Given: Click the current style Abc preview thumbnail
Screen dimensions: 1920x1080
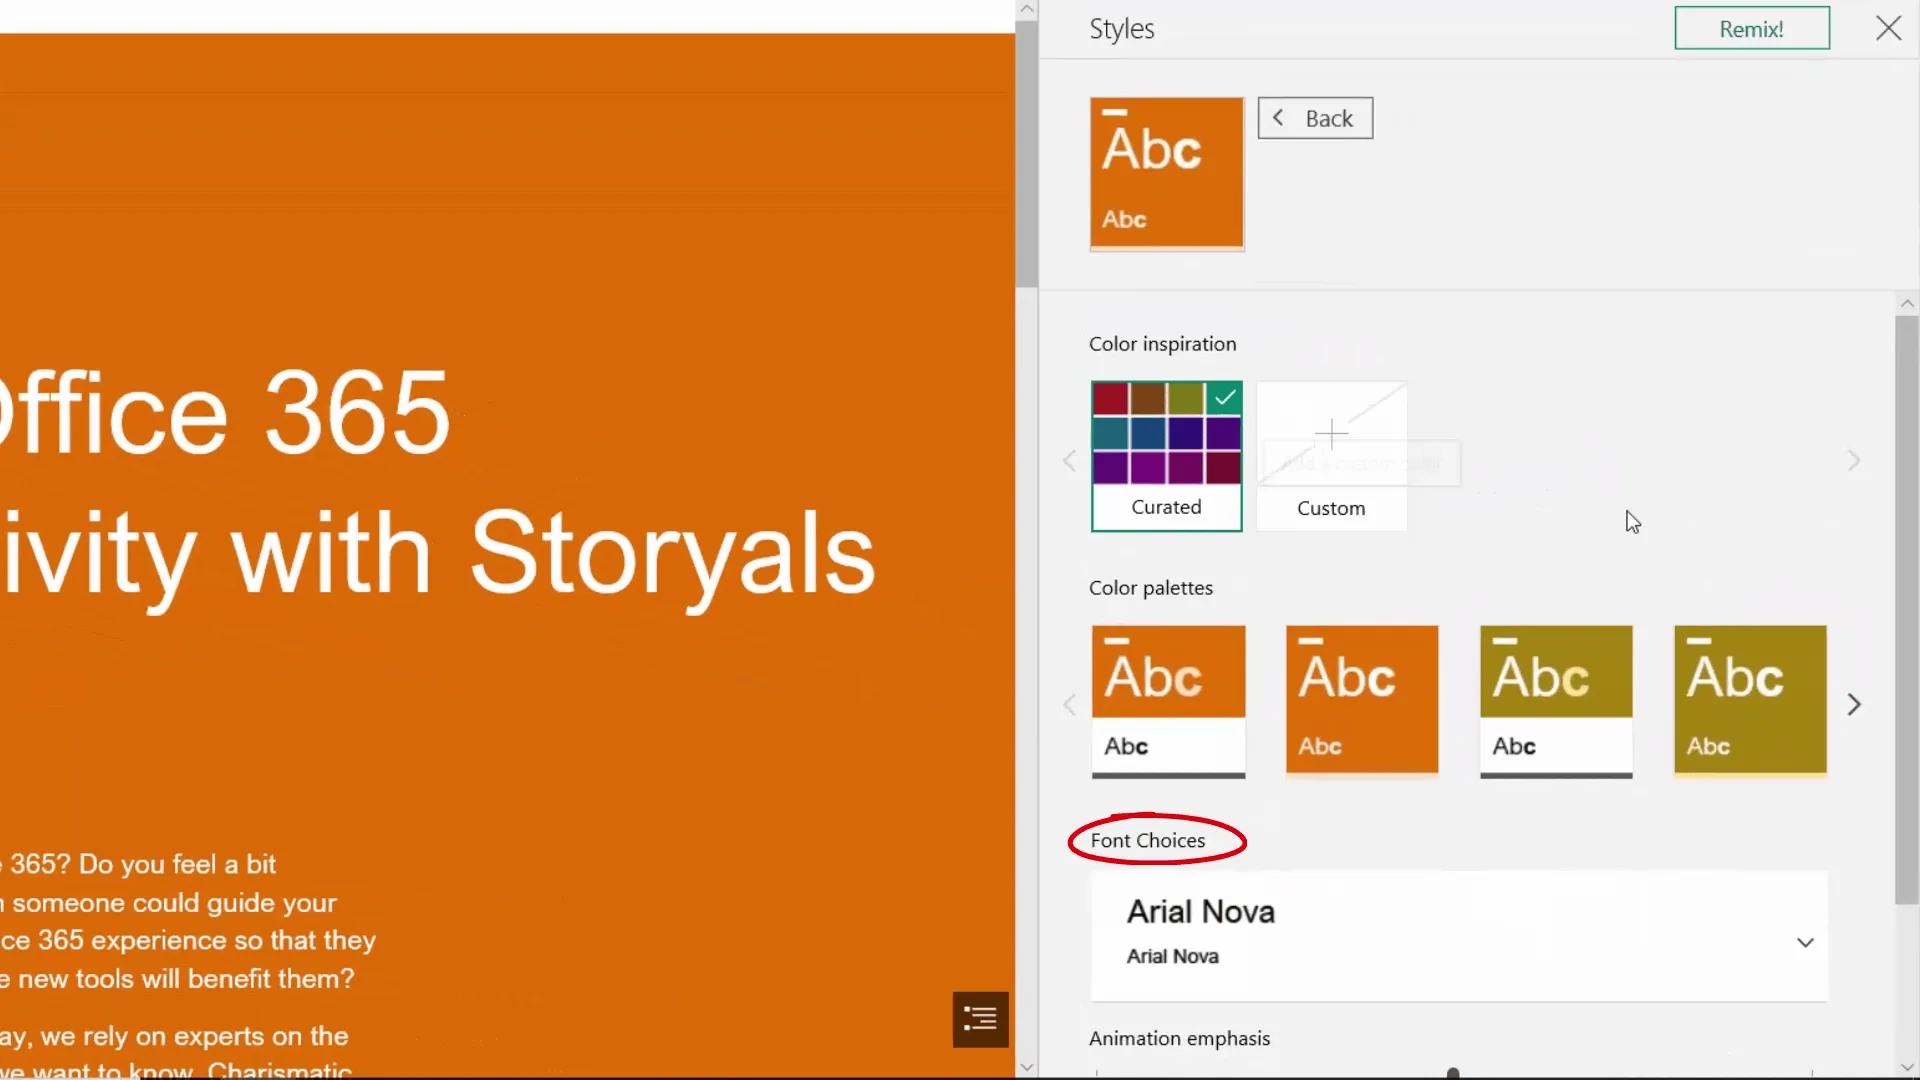Looking at the screenshot, I should [x=1167, y=173].
